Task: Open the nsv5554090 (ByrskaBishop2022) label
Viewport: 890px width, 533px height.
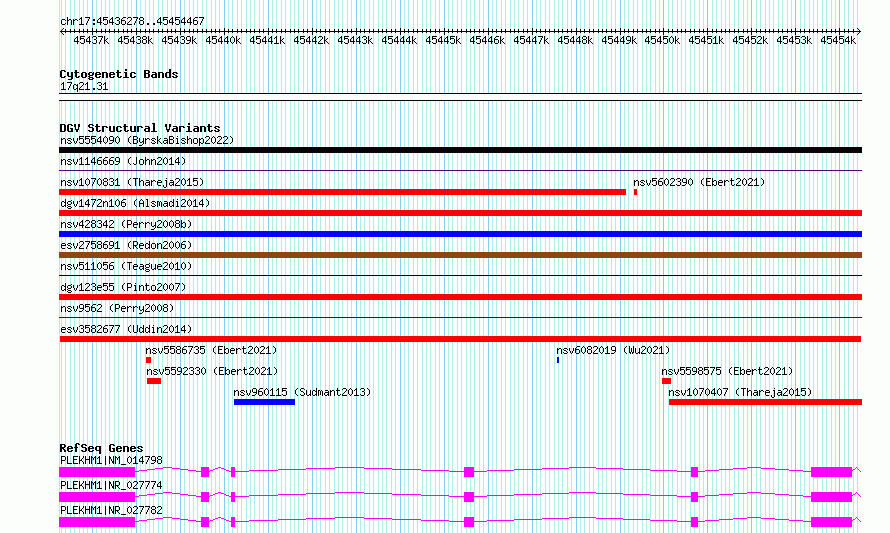Action: click(x=147, y=140)
